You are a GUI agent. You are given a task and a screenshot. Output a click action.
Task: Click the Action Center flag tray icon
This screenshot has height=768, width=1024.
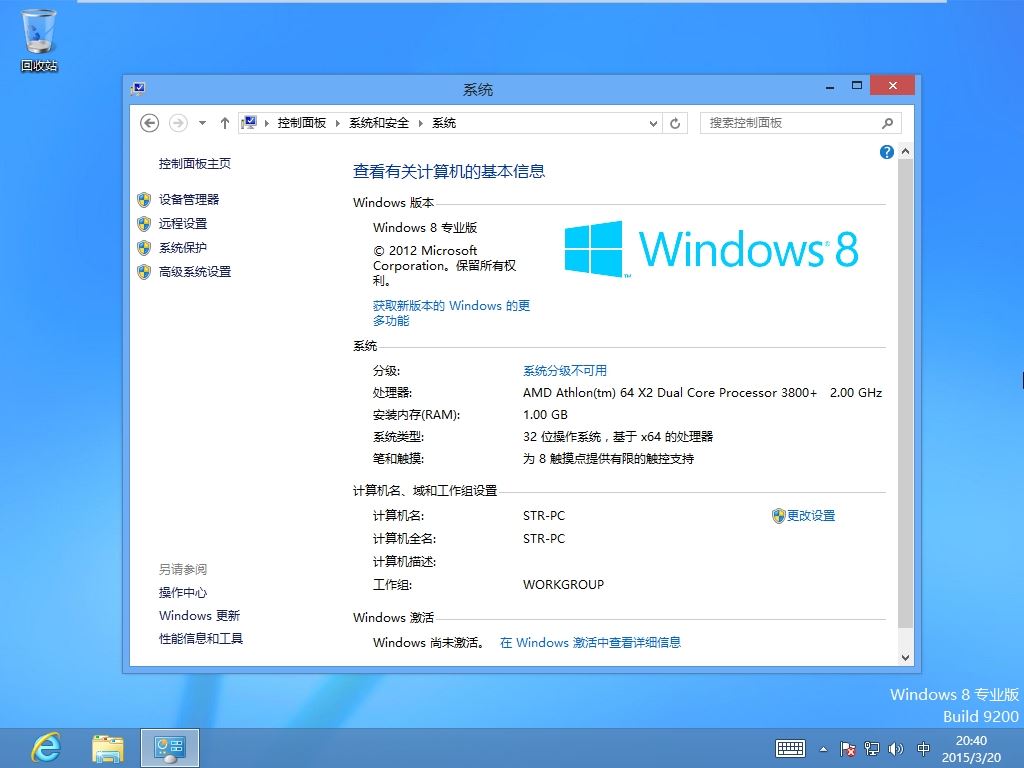848,749
